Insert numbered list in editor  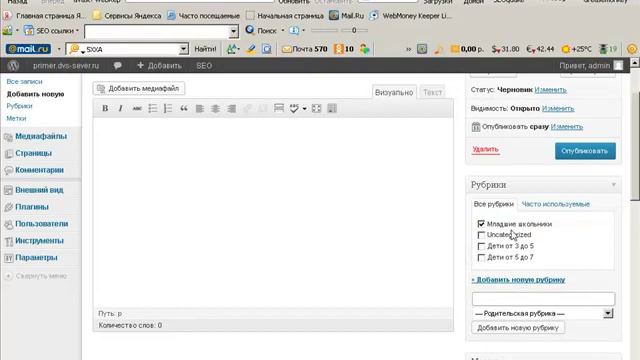click(x=168, y=108)
